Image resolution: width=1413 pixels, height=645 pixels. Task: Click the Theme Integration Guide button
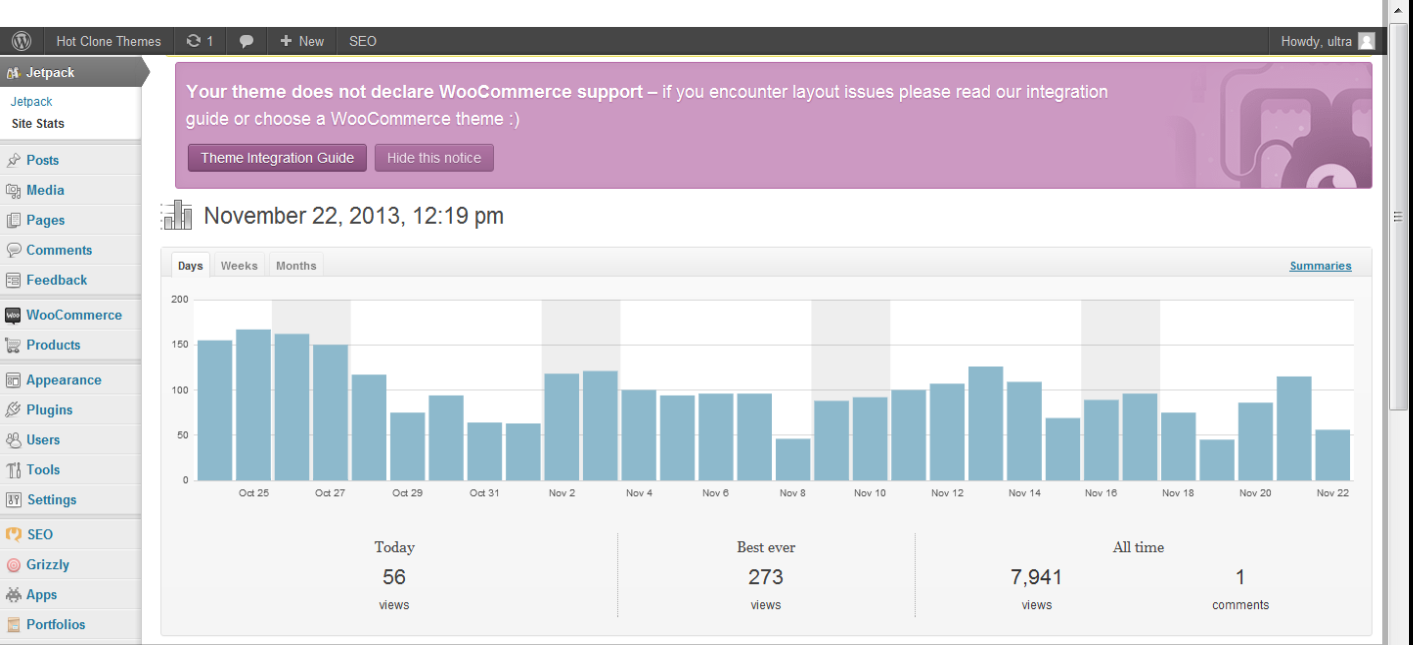tap(277, 158)
